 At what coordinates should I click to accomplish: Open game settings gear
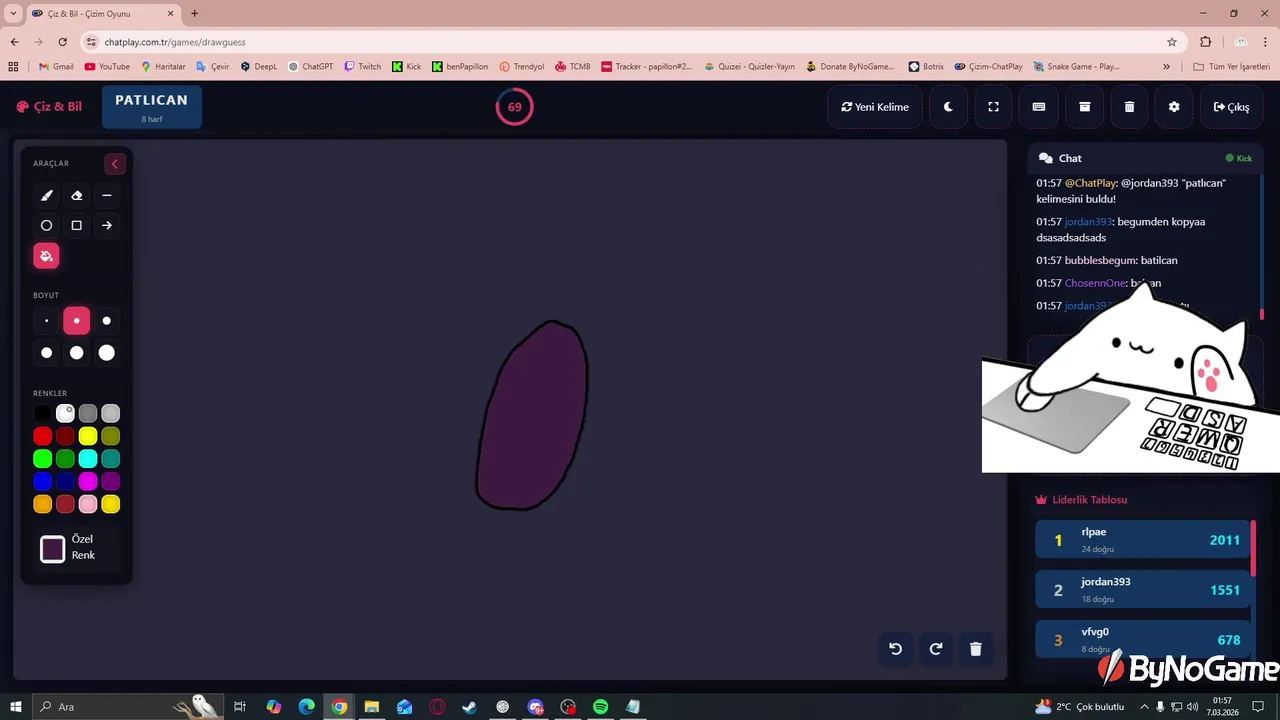coord(1174,107)
